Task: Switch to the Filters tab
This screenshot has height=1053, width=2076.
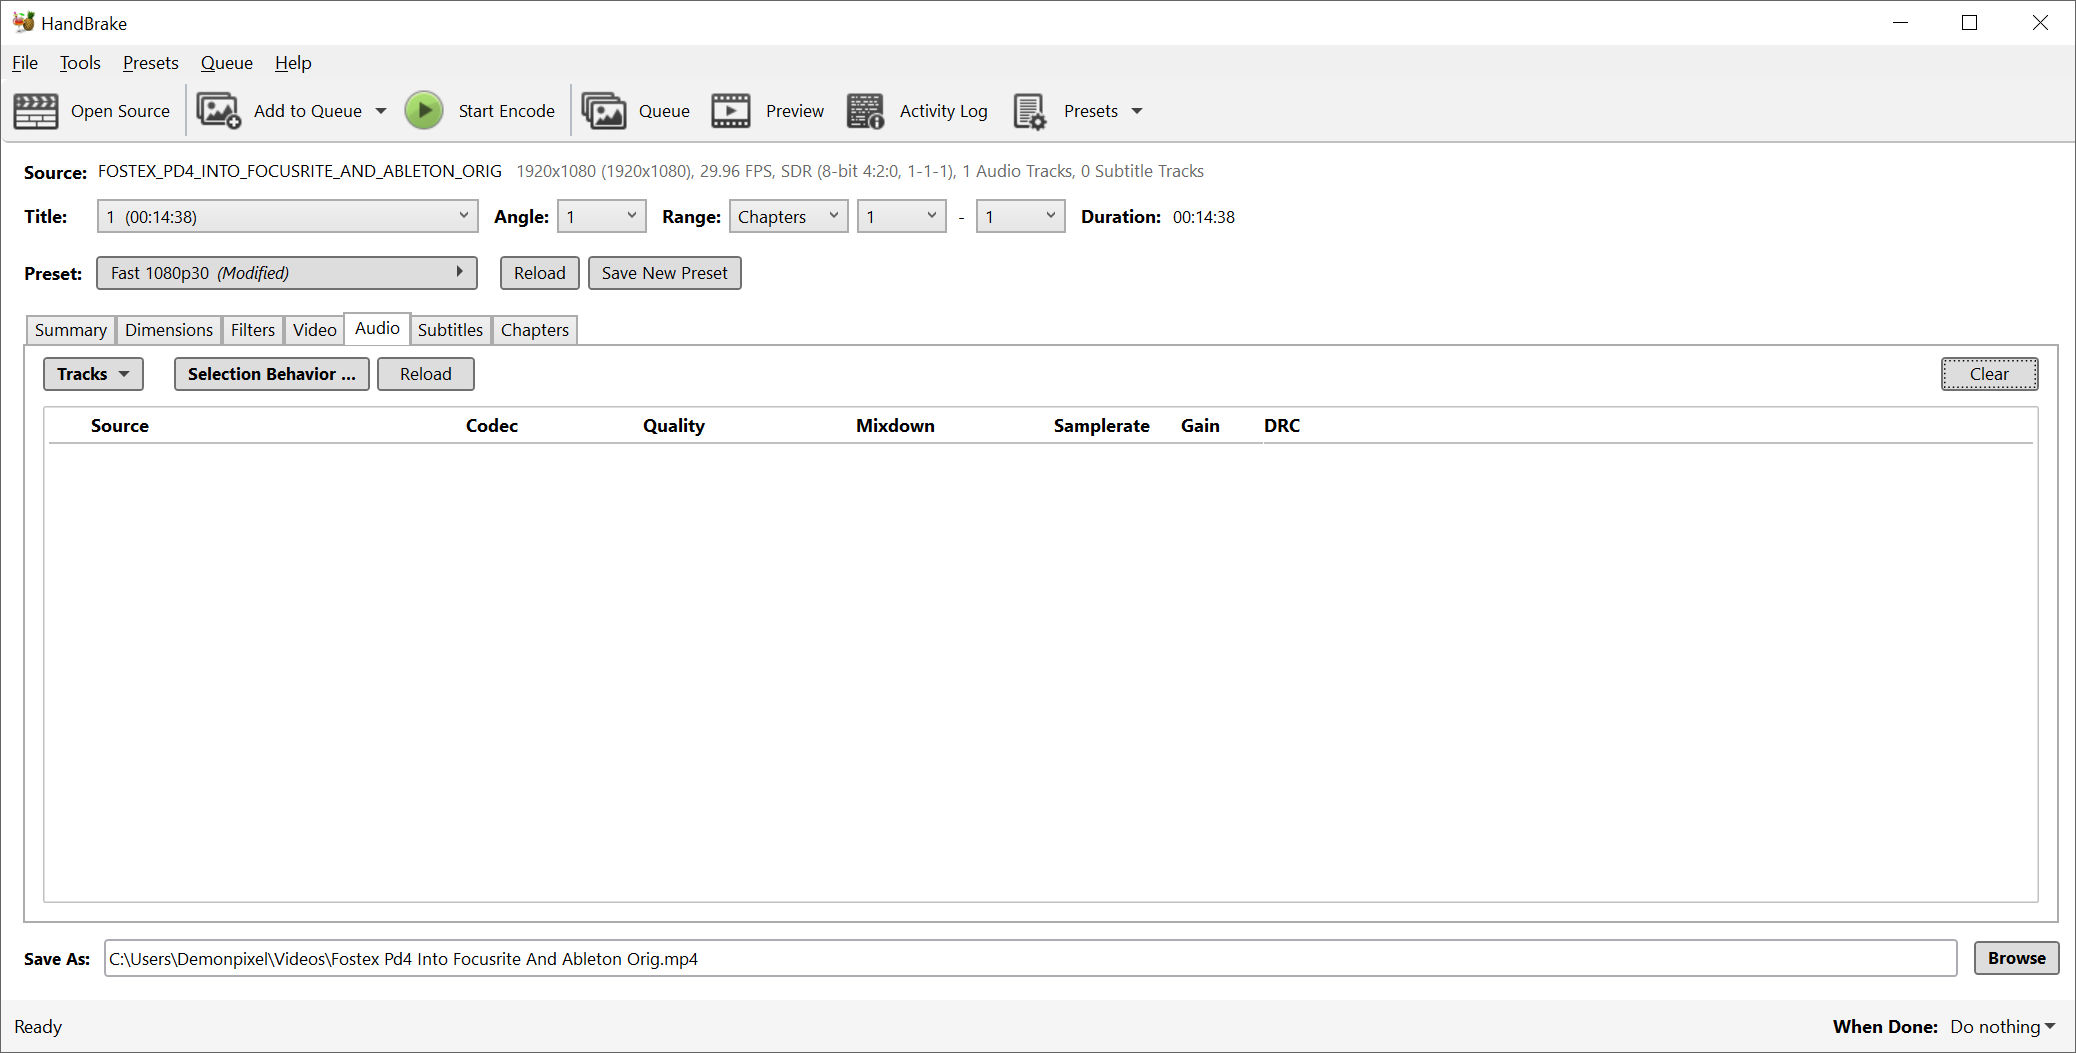Action: click(253, 330)
